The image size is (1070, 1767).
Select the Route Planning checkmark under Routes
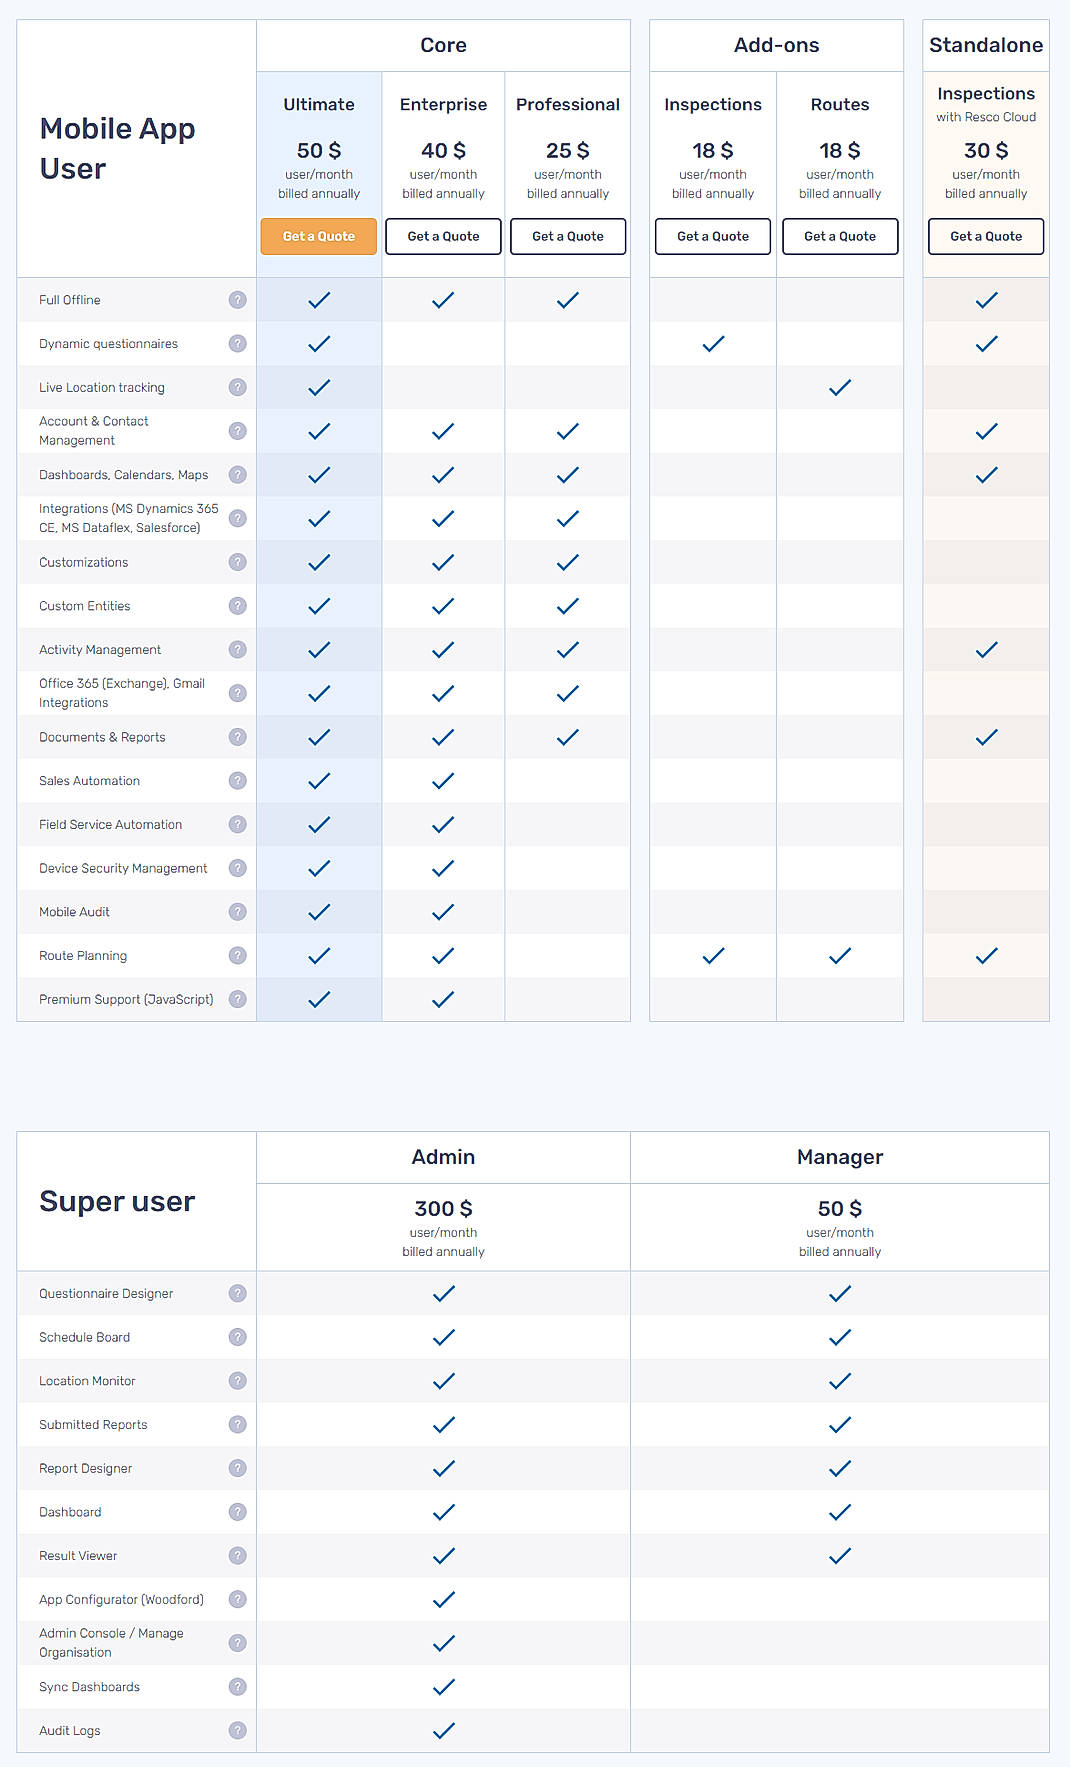tap(839, 955)
